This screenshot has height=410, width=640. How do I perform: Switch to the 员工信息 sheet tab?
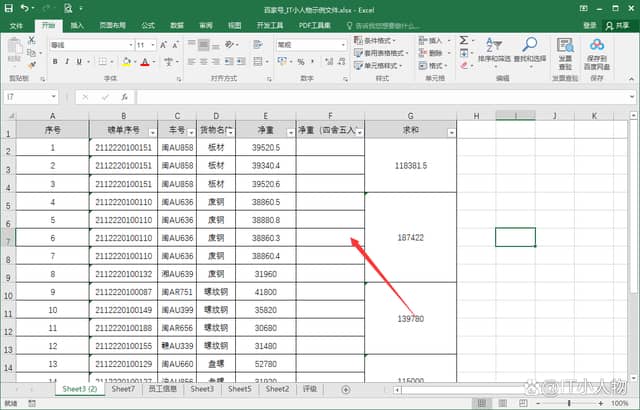(x=162, y=389)
